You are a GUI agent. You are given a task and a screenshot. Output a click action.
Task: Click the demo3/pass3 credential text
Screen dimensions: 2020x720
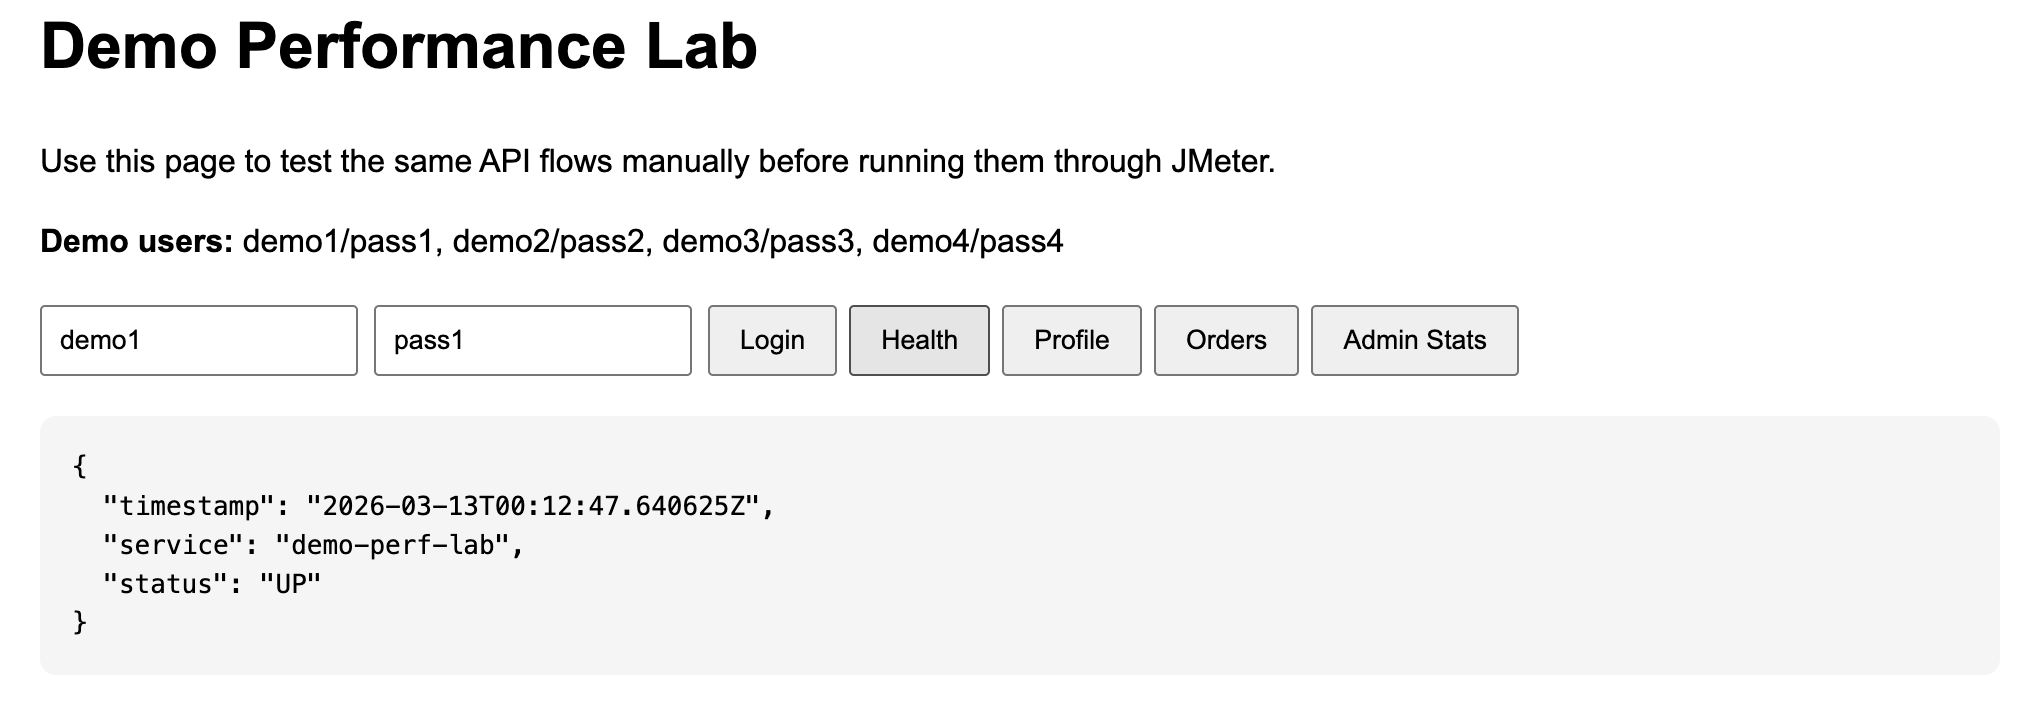click(761, 242)
